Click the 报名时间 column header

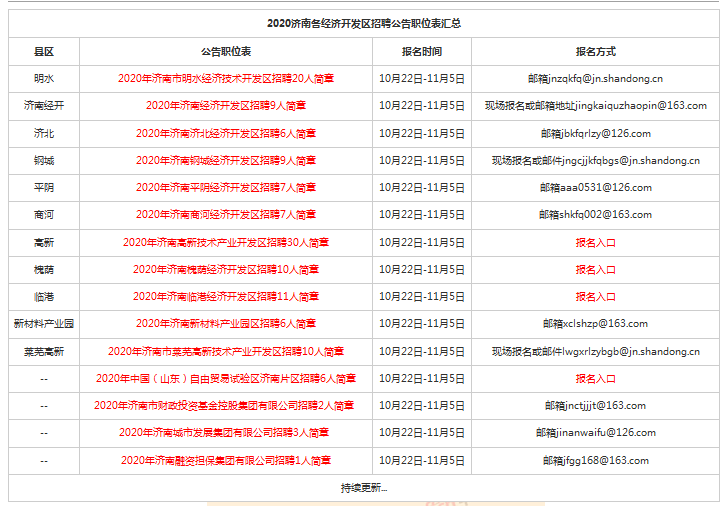point(422,52)
